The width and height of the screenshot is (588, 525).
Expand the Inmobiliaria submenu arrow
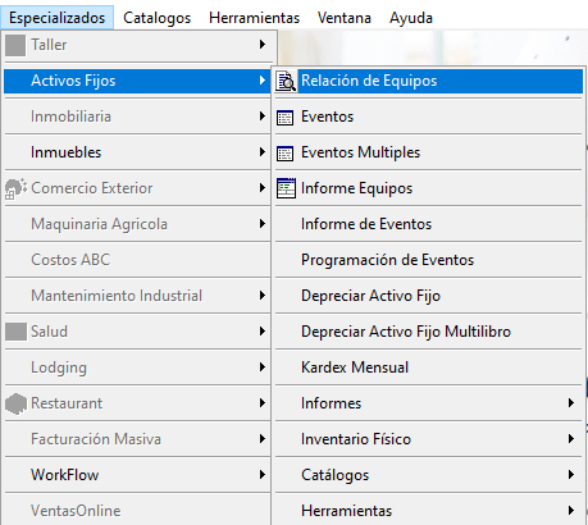click(x=262, y=116)
